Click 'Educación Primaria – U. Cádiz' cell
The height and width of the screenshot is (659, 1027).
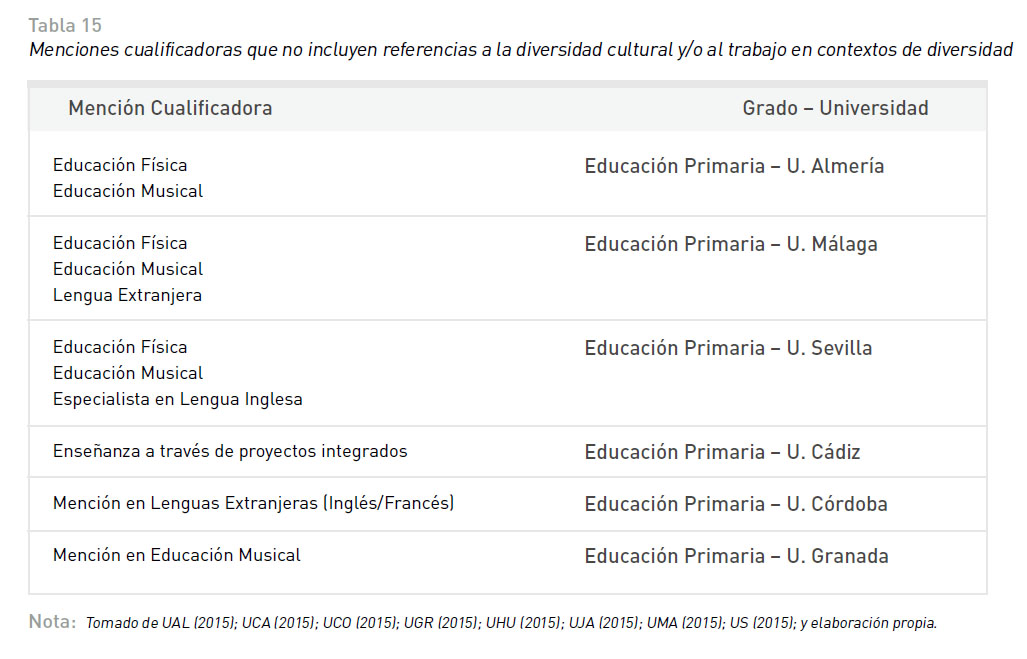click(x=722, y=452)
